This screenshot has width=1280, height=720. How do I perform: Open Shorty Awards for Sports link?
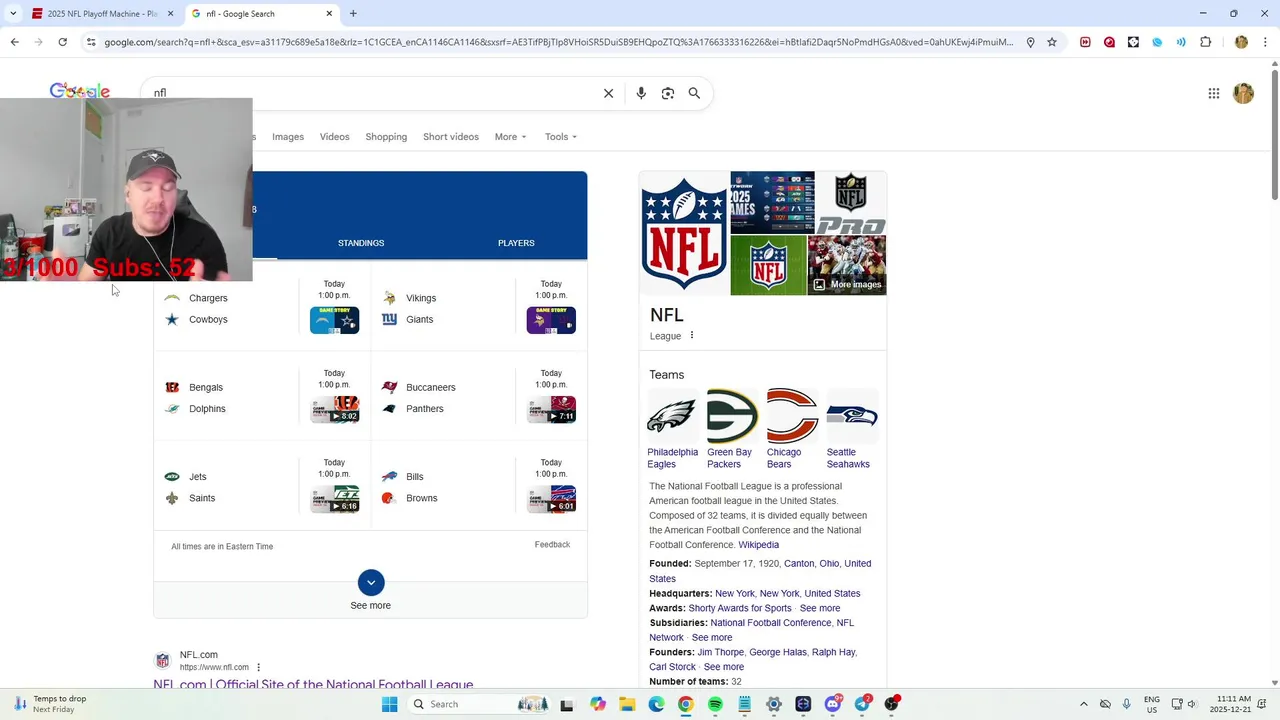(740, 608)
